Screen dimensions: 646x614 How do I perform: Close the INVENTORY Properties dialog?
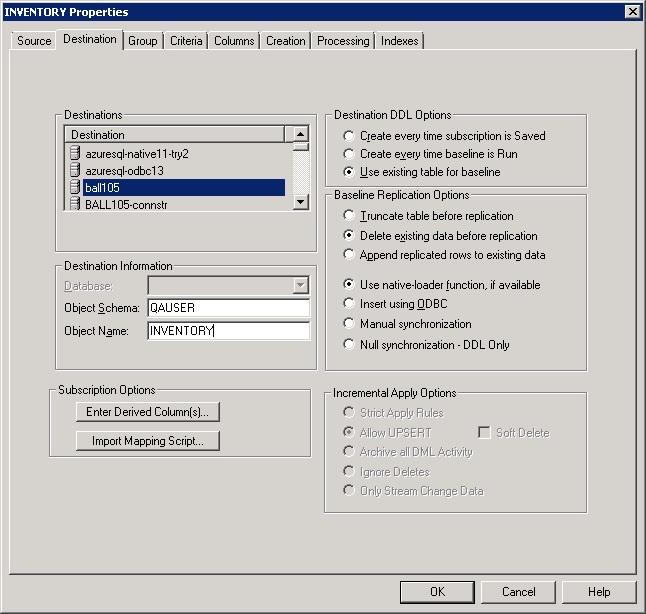click(631, 11)
